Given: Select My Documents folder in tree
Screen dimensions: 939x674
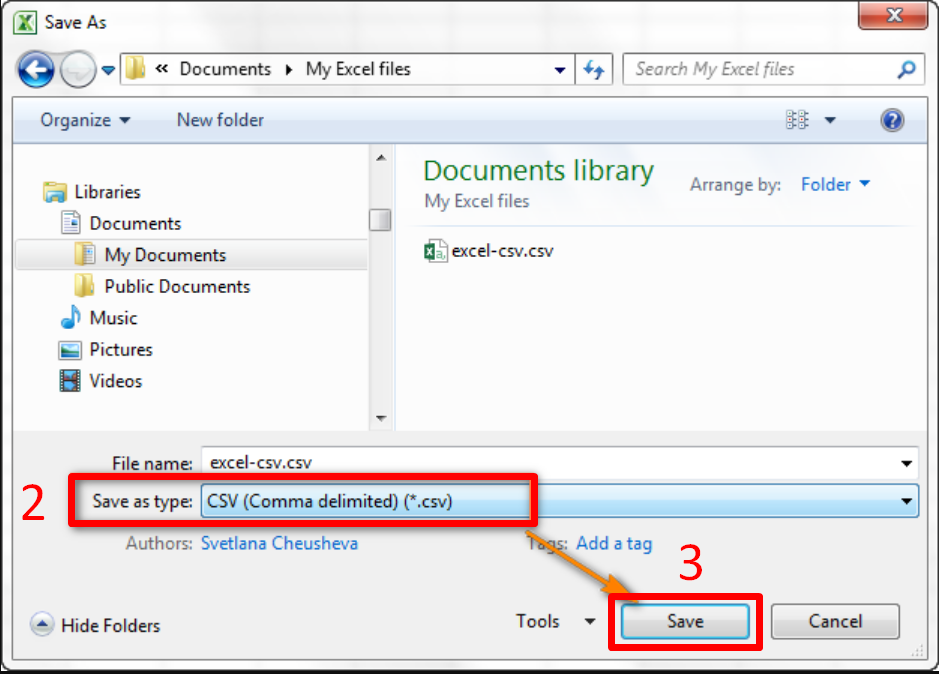Looking at the screenshot, I should tap(165, 255).
